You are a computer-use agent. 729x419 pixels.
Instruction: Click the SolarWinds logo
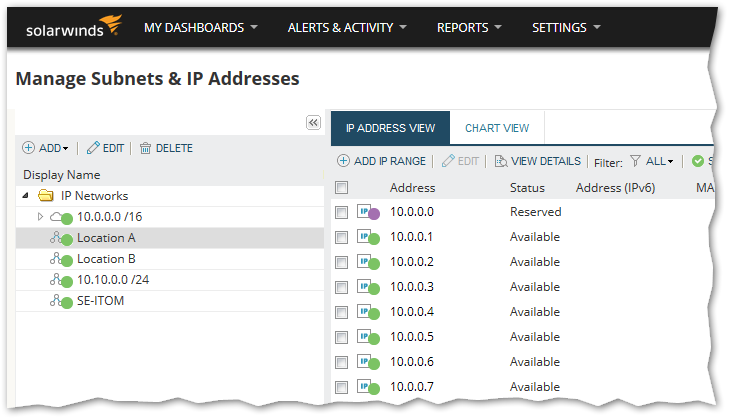click(x=74, y=27)
